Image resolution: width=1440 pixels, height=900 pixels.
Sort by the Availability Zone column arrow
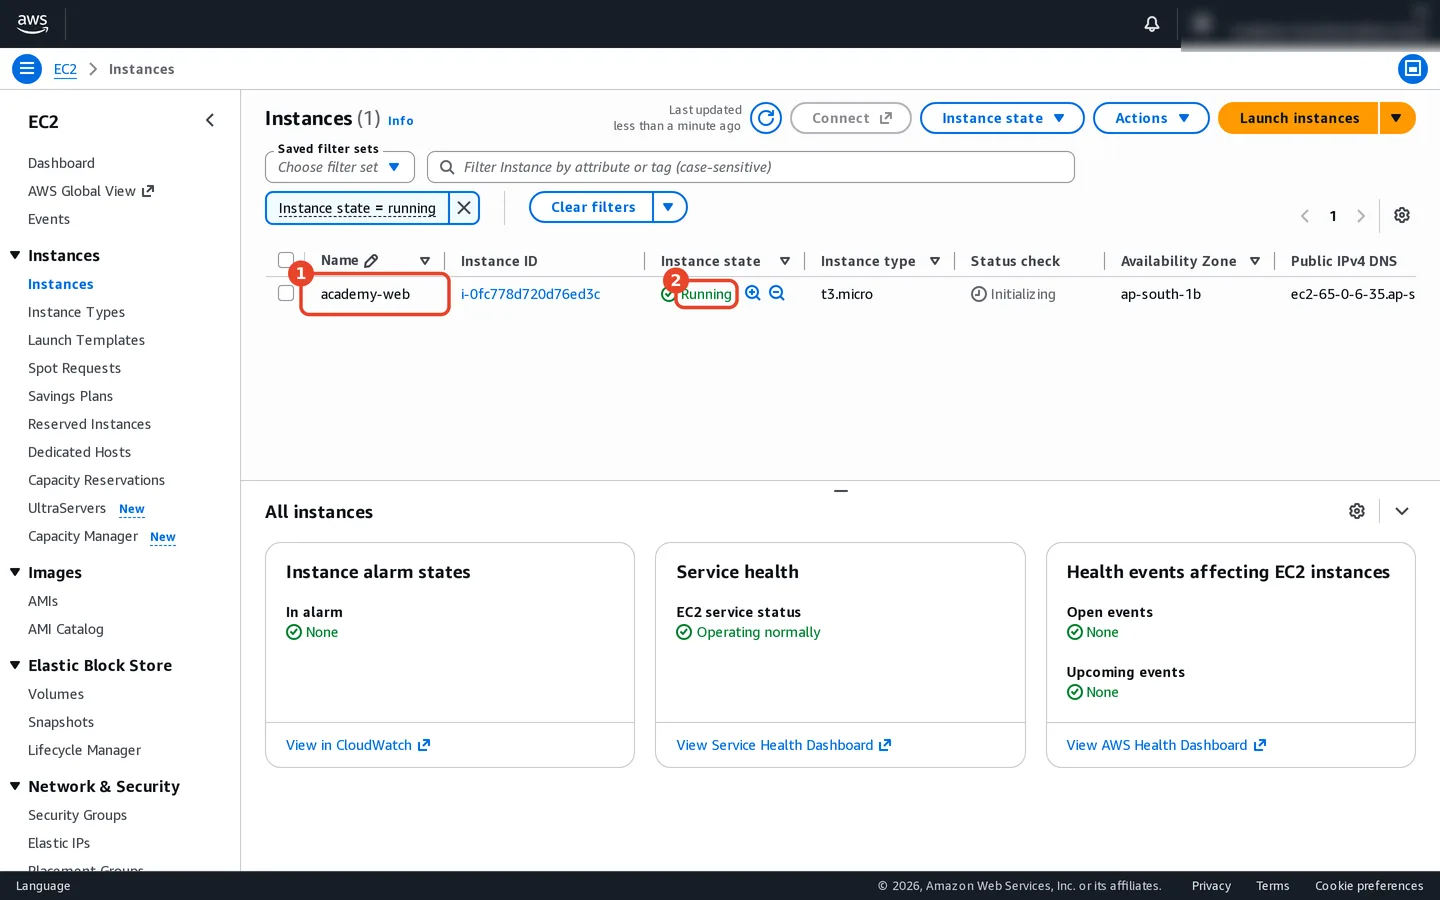(x=1255, y=261)
